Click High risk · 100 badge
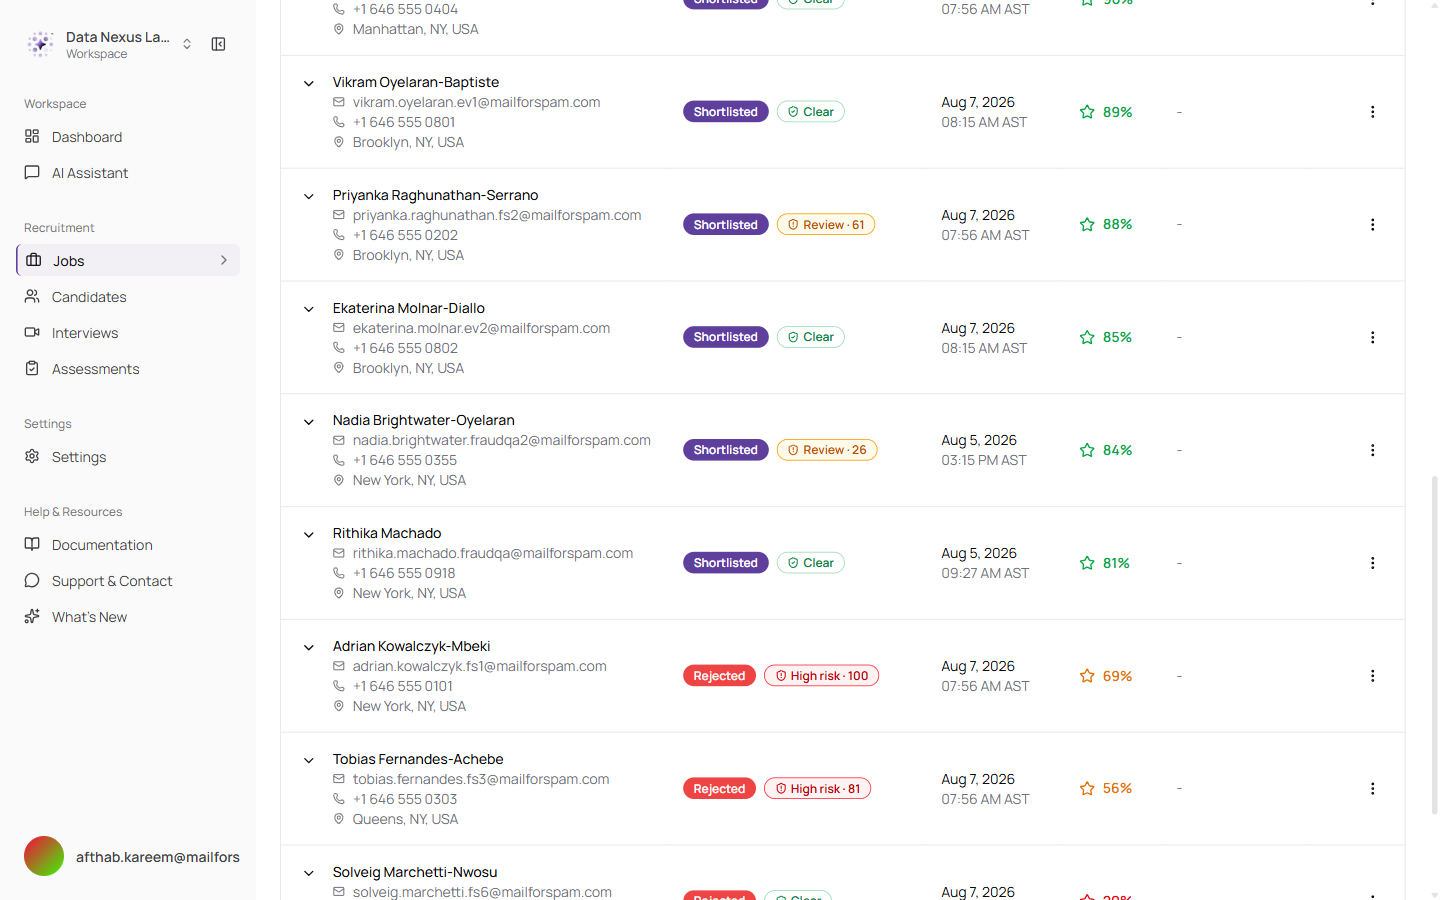This screenshot has height=900, width=1440. pos(822,676)
